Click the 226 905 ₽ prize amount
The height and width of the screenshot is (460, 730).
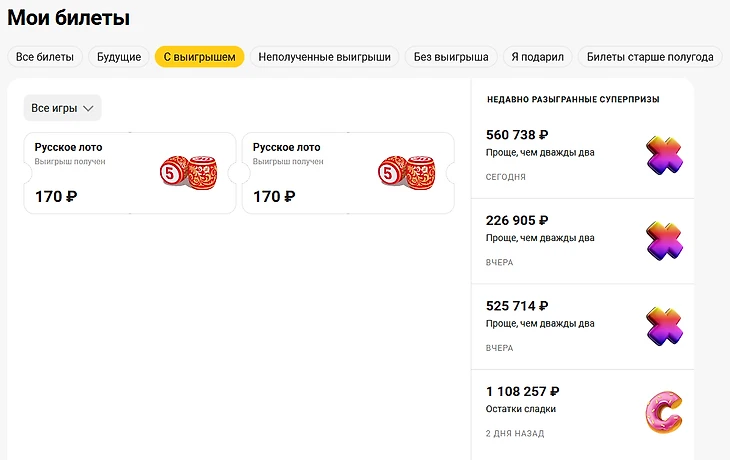point(517,221)
